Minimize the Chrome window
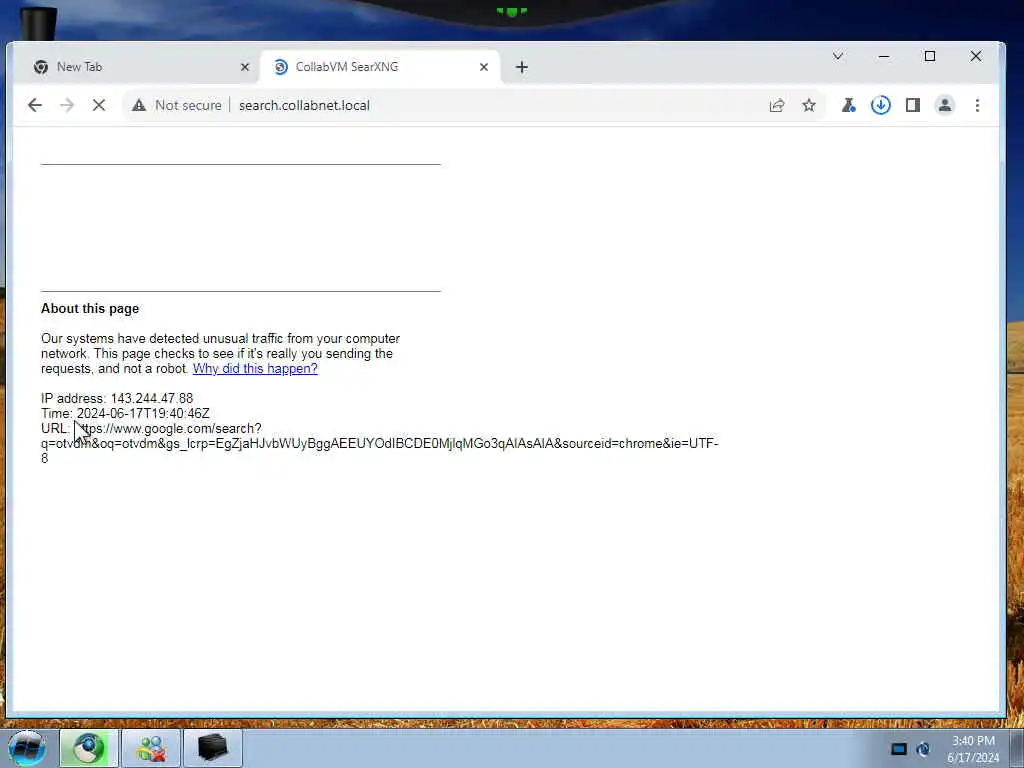1024x768 pixels. point(884,56)
